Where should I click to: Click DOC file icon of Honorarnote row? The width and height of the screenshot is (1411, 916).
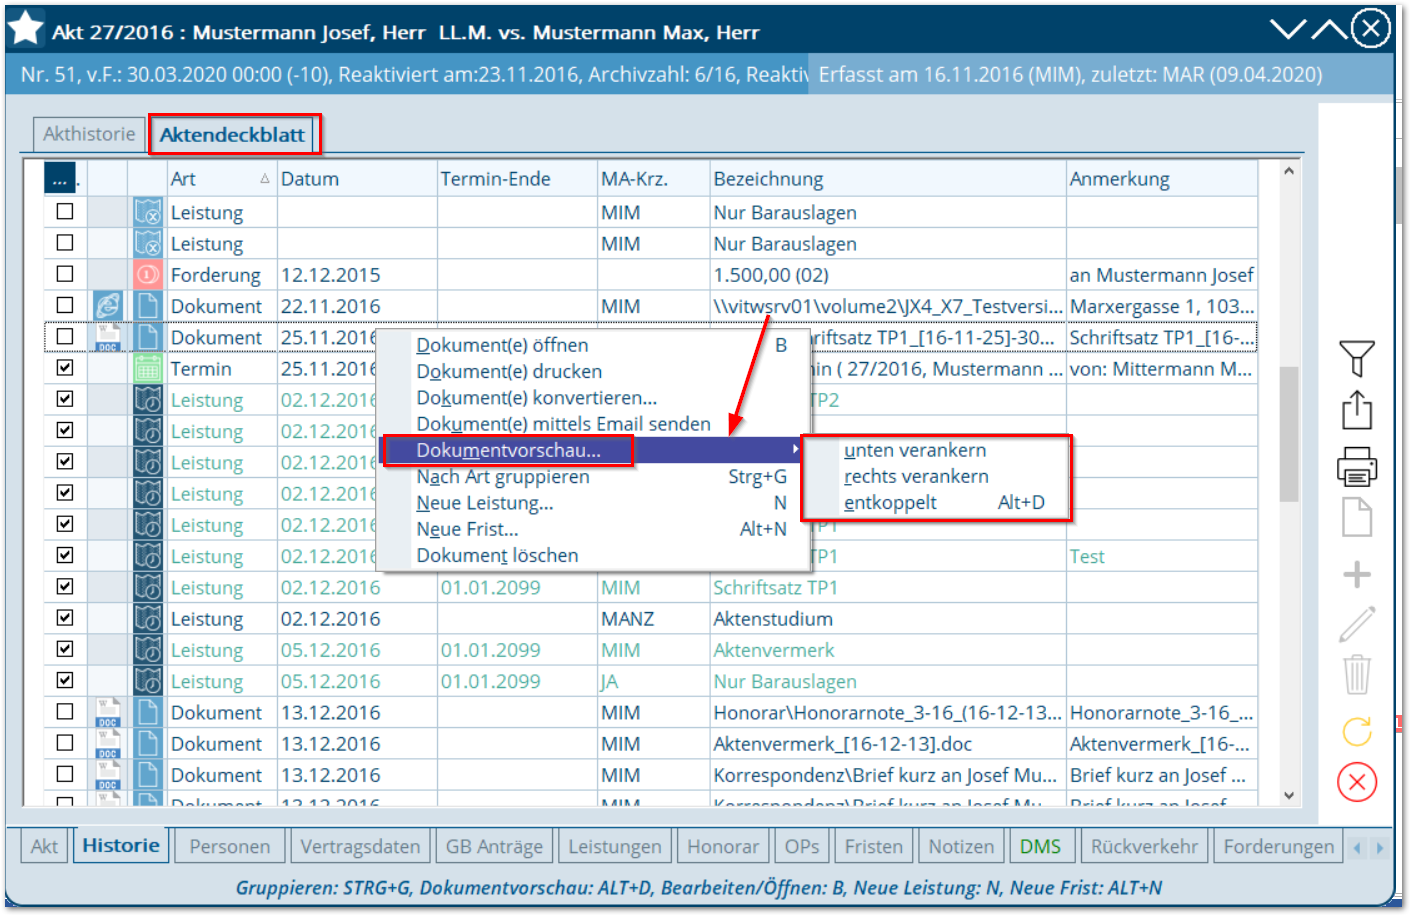tap(108, 712)
